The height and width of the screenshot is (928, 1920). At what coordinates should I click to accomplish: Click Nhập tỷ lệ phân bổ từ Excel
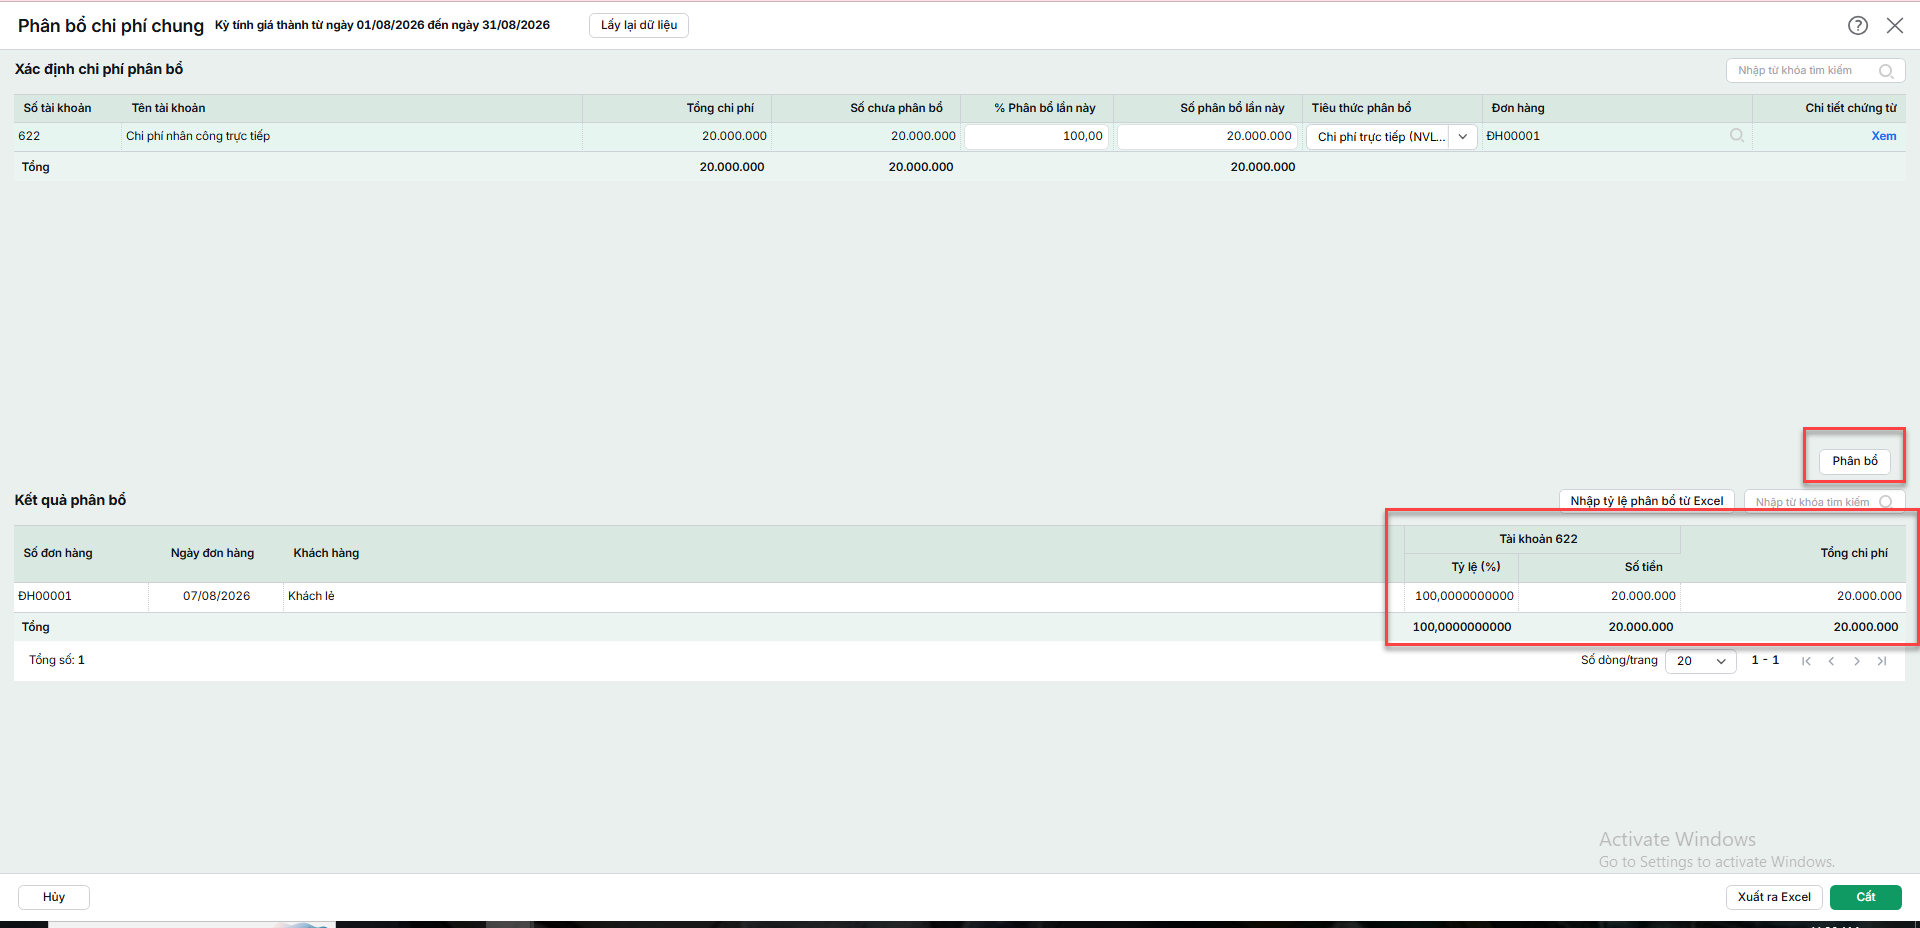[1646, 501]
